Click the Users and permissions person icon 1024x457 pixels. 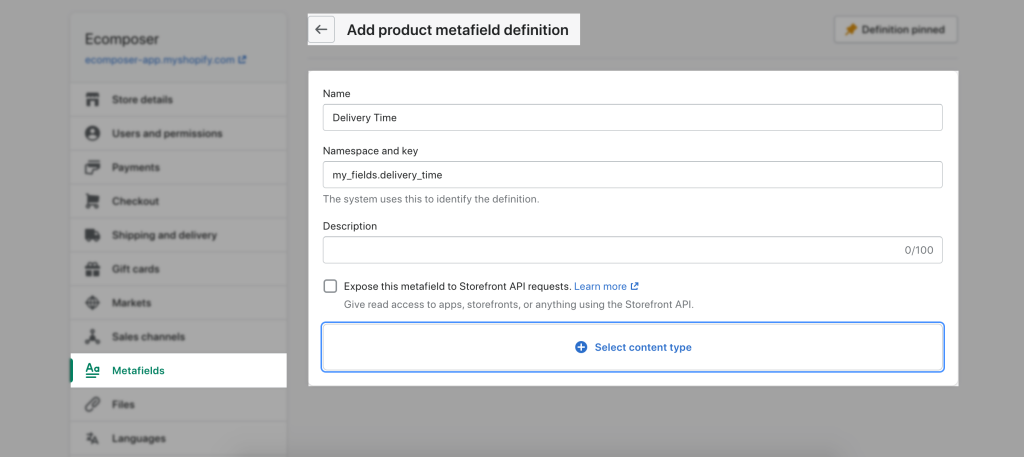(92, 134)
